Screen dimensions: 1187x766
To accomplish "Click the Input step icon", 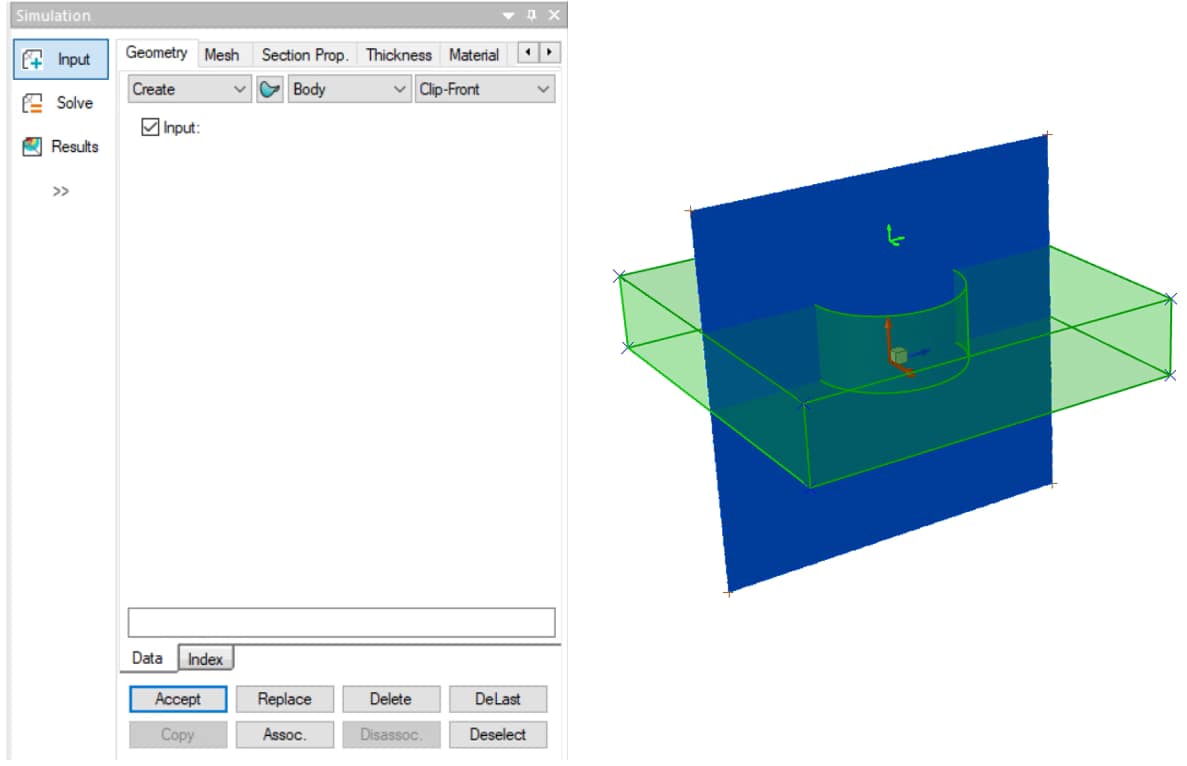I will click(34, 60).
